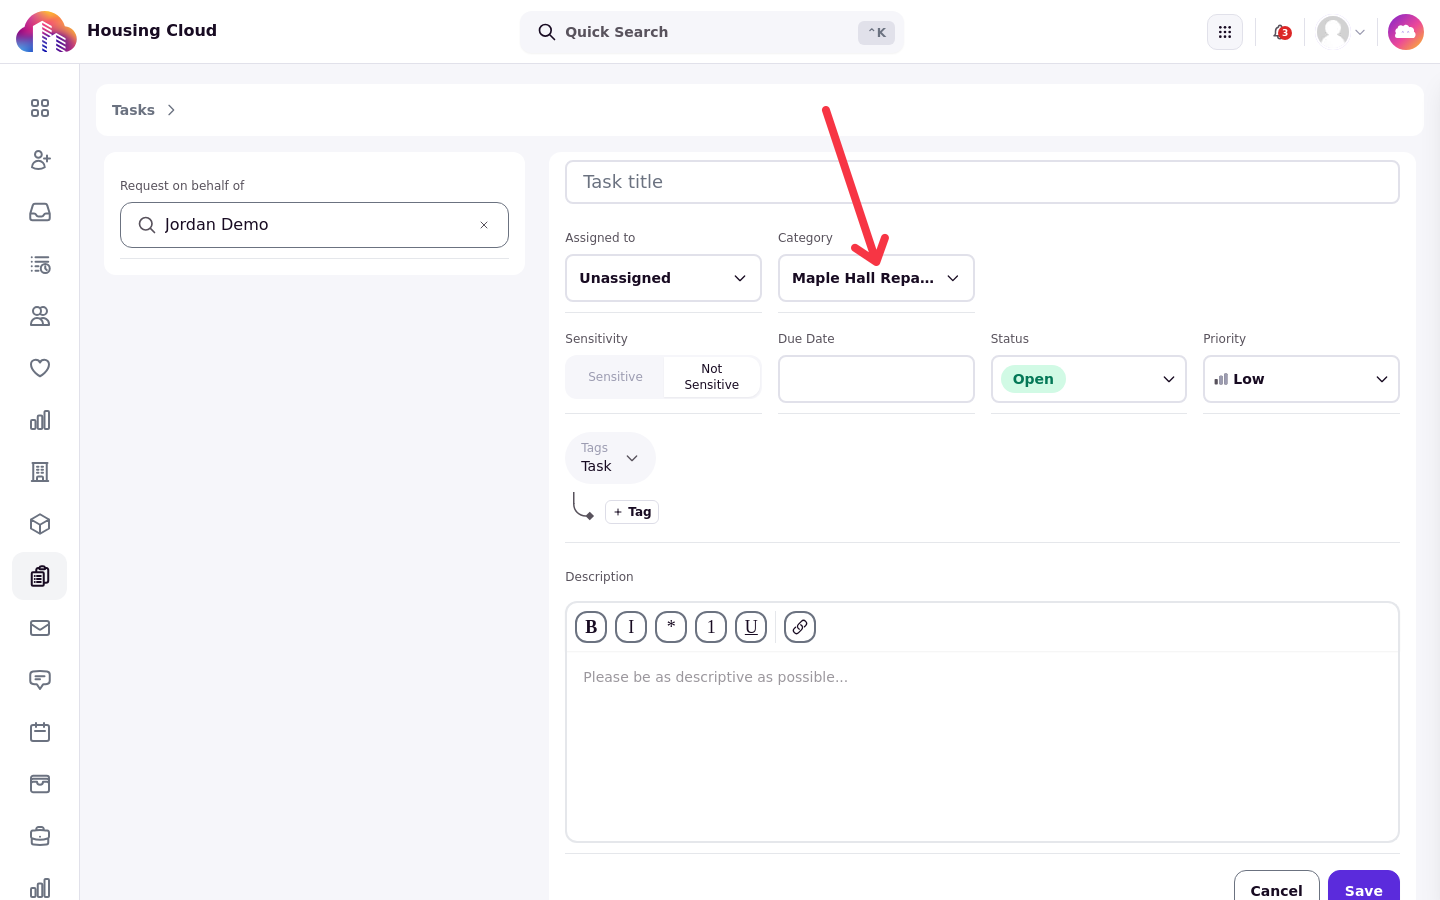This screenshot has height=900, width=1440.
Task: Open the dashboard grid icon in sidebar
Action: click(x=40, y=108)
